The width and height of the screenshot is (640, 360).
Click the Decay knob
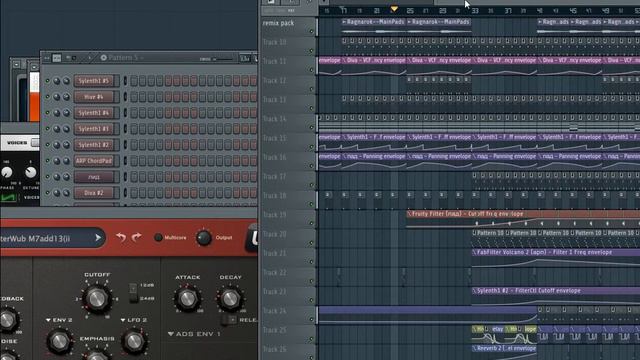(x=230, y=299)
